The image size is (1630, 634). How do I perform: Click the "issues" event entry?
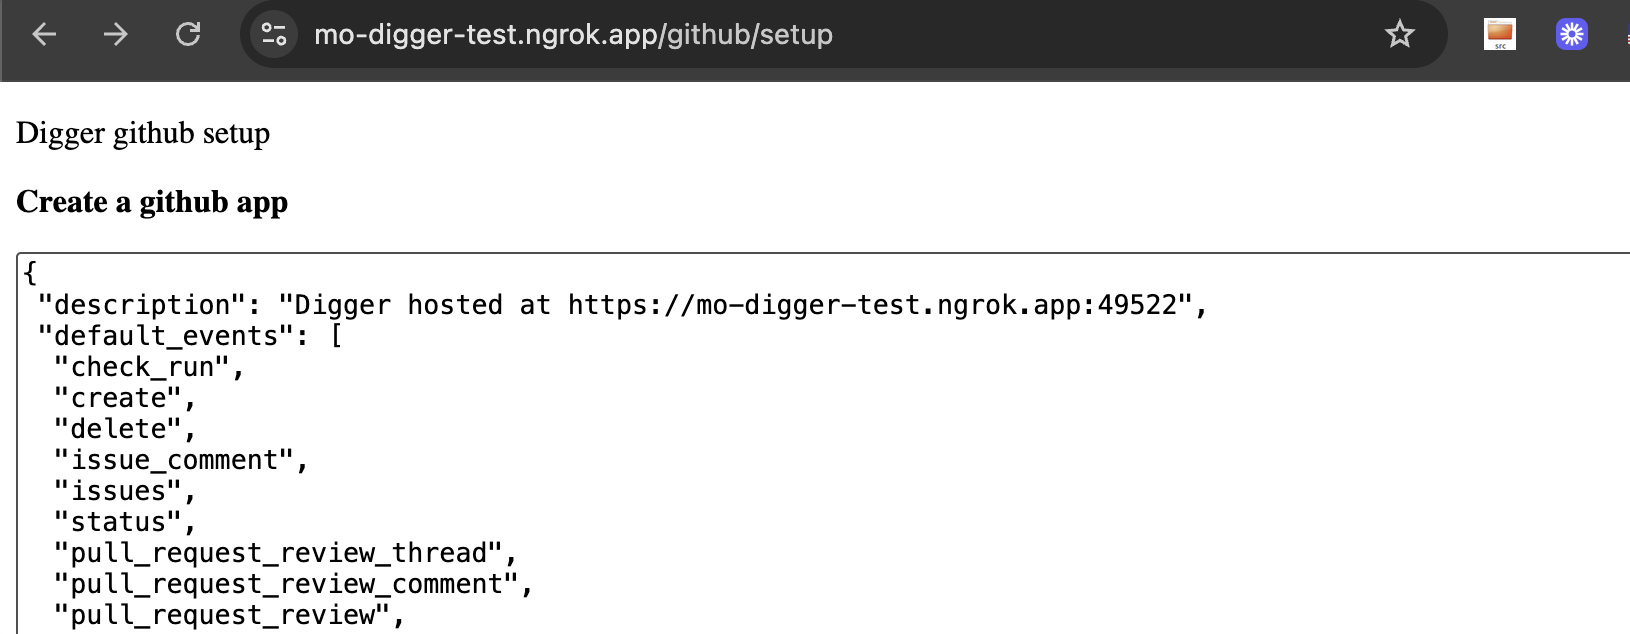(x=125, y=491)
